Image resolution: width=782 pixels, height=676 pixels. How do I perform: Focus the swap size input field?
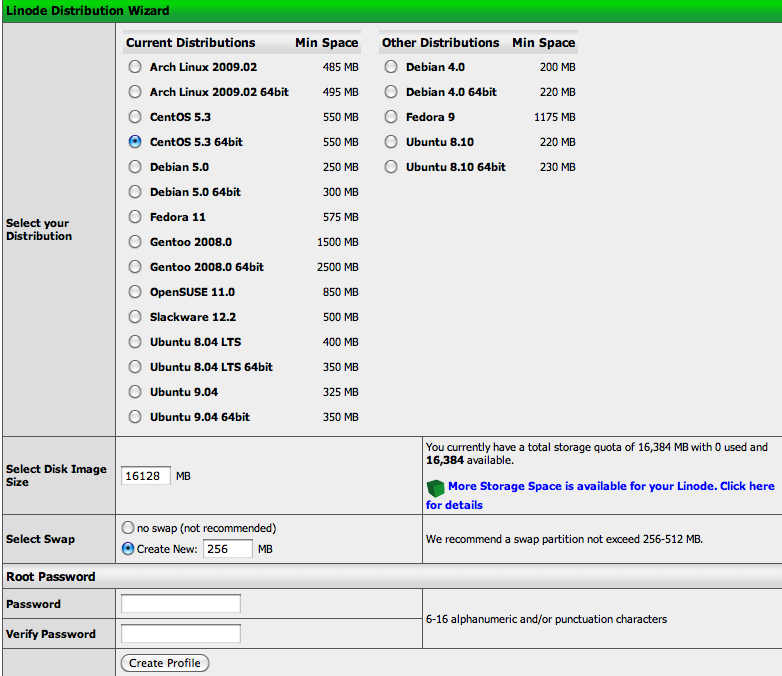(x=227, y=549)
